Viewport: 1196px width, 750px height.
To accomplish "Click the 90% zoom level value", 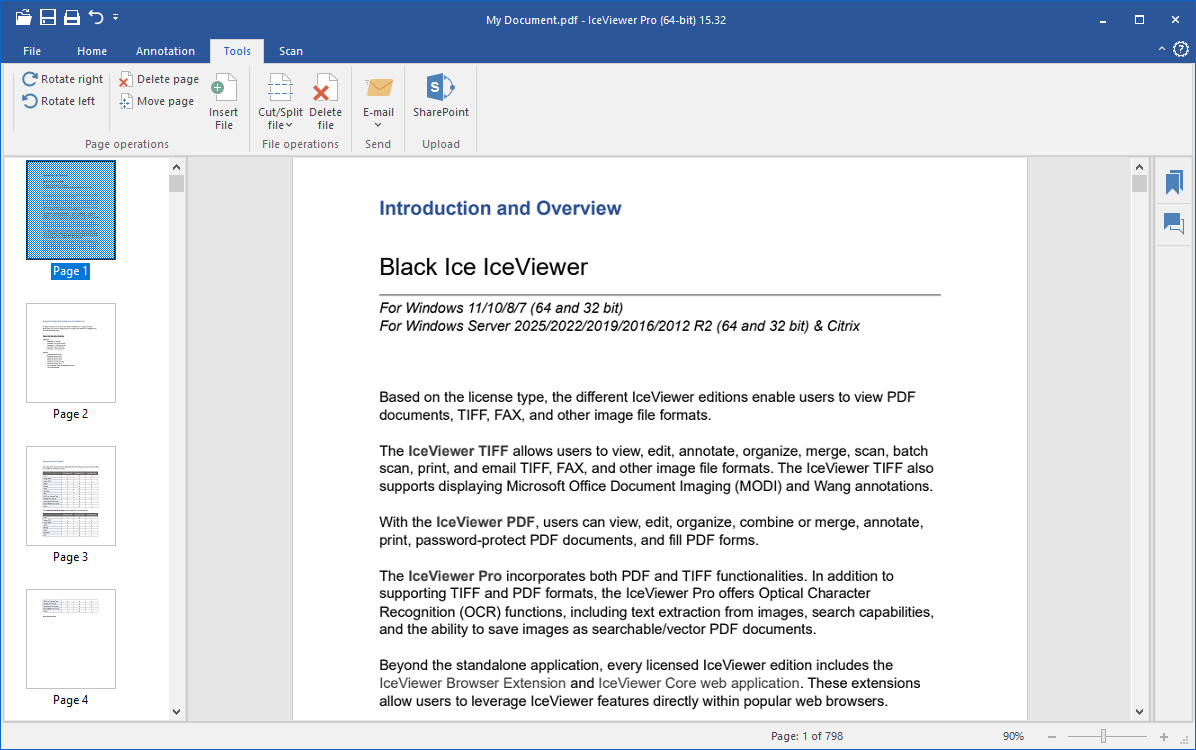I will 1014,736.
